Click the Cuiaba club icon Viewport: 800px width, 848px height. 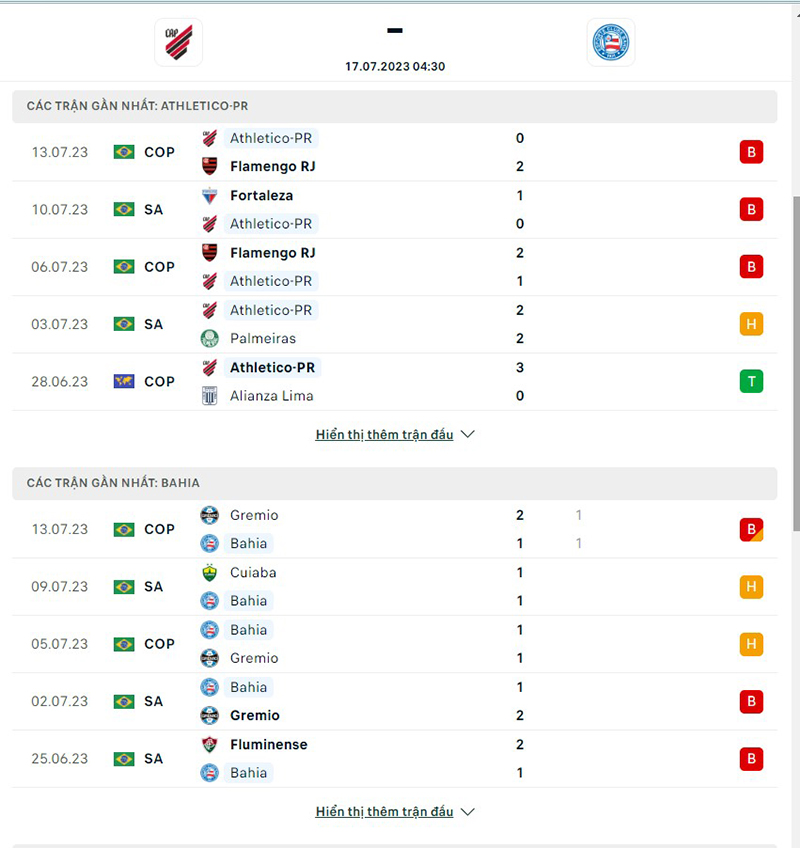[210, 573]
